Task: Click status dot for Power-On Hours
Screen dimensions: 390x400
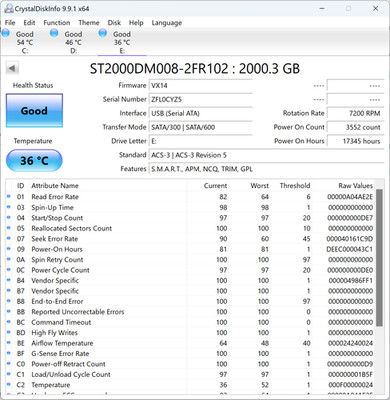Action: pyautogui.click(x=9, y=249)
